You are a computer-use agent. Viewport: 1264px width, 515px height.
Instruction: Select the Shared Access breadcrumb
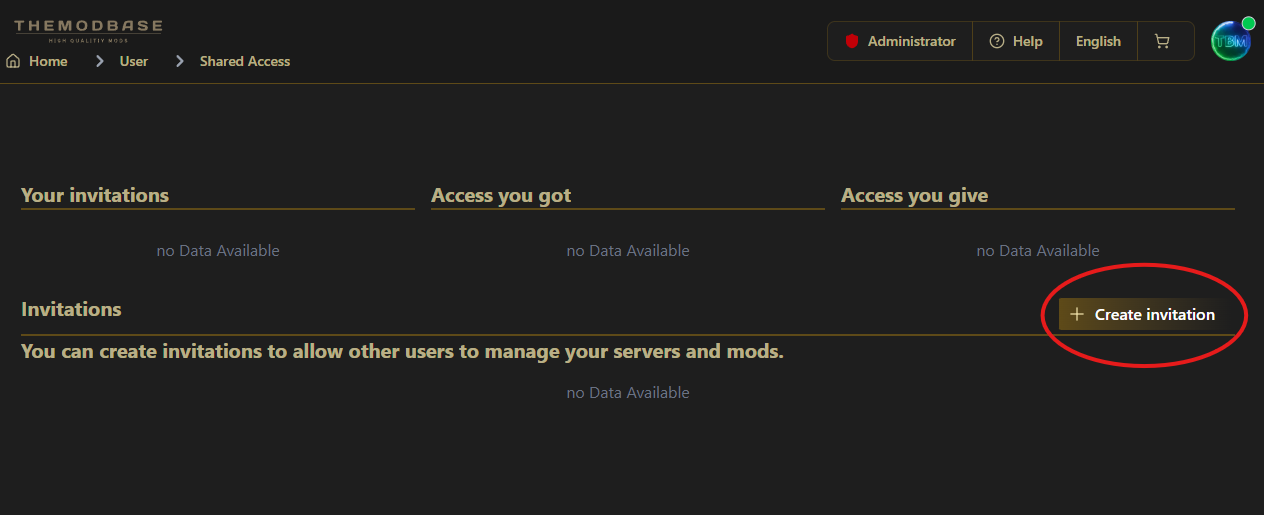(245, 61)
